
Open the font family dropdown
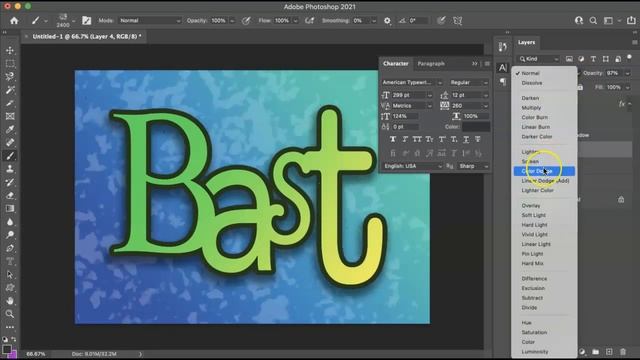coord(412,82)
